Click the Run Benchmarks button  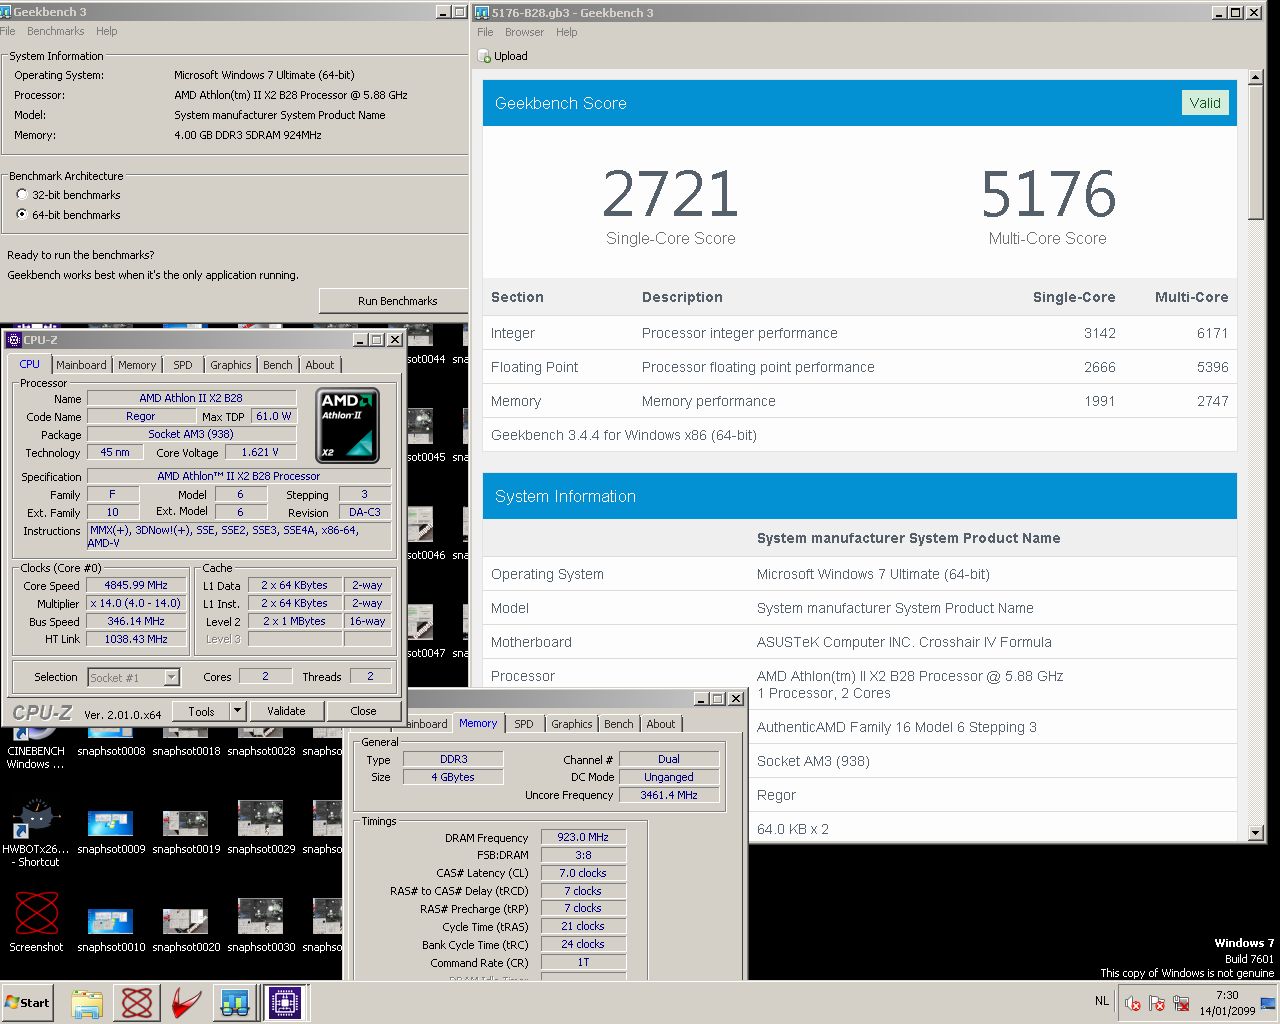coord(397,300)
